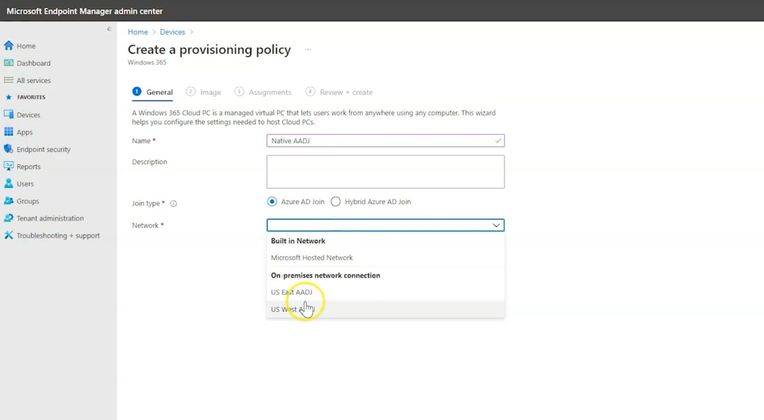Open the Home breadcrumb link
The height and width of the screenshot is (420, 764).
[x=138, y=32]
